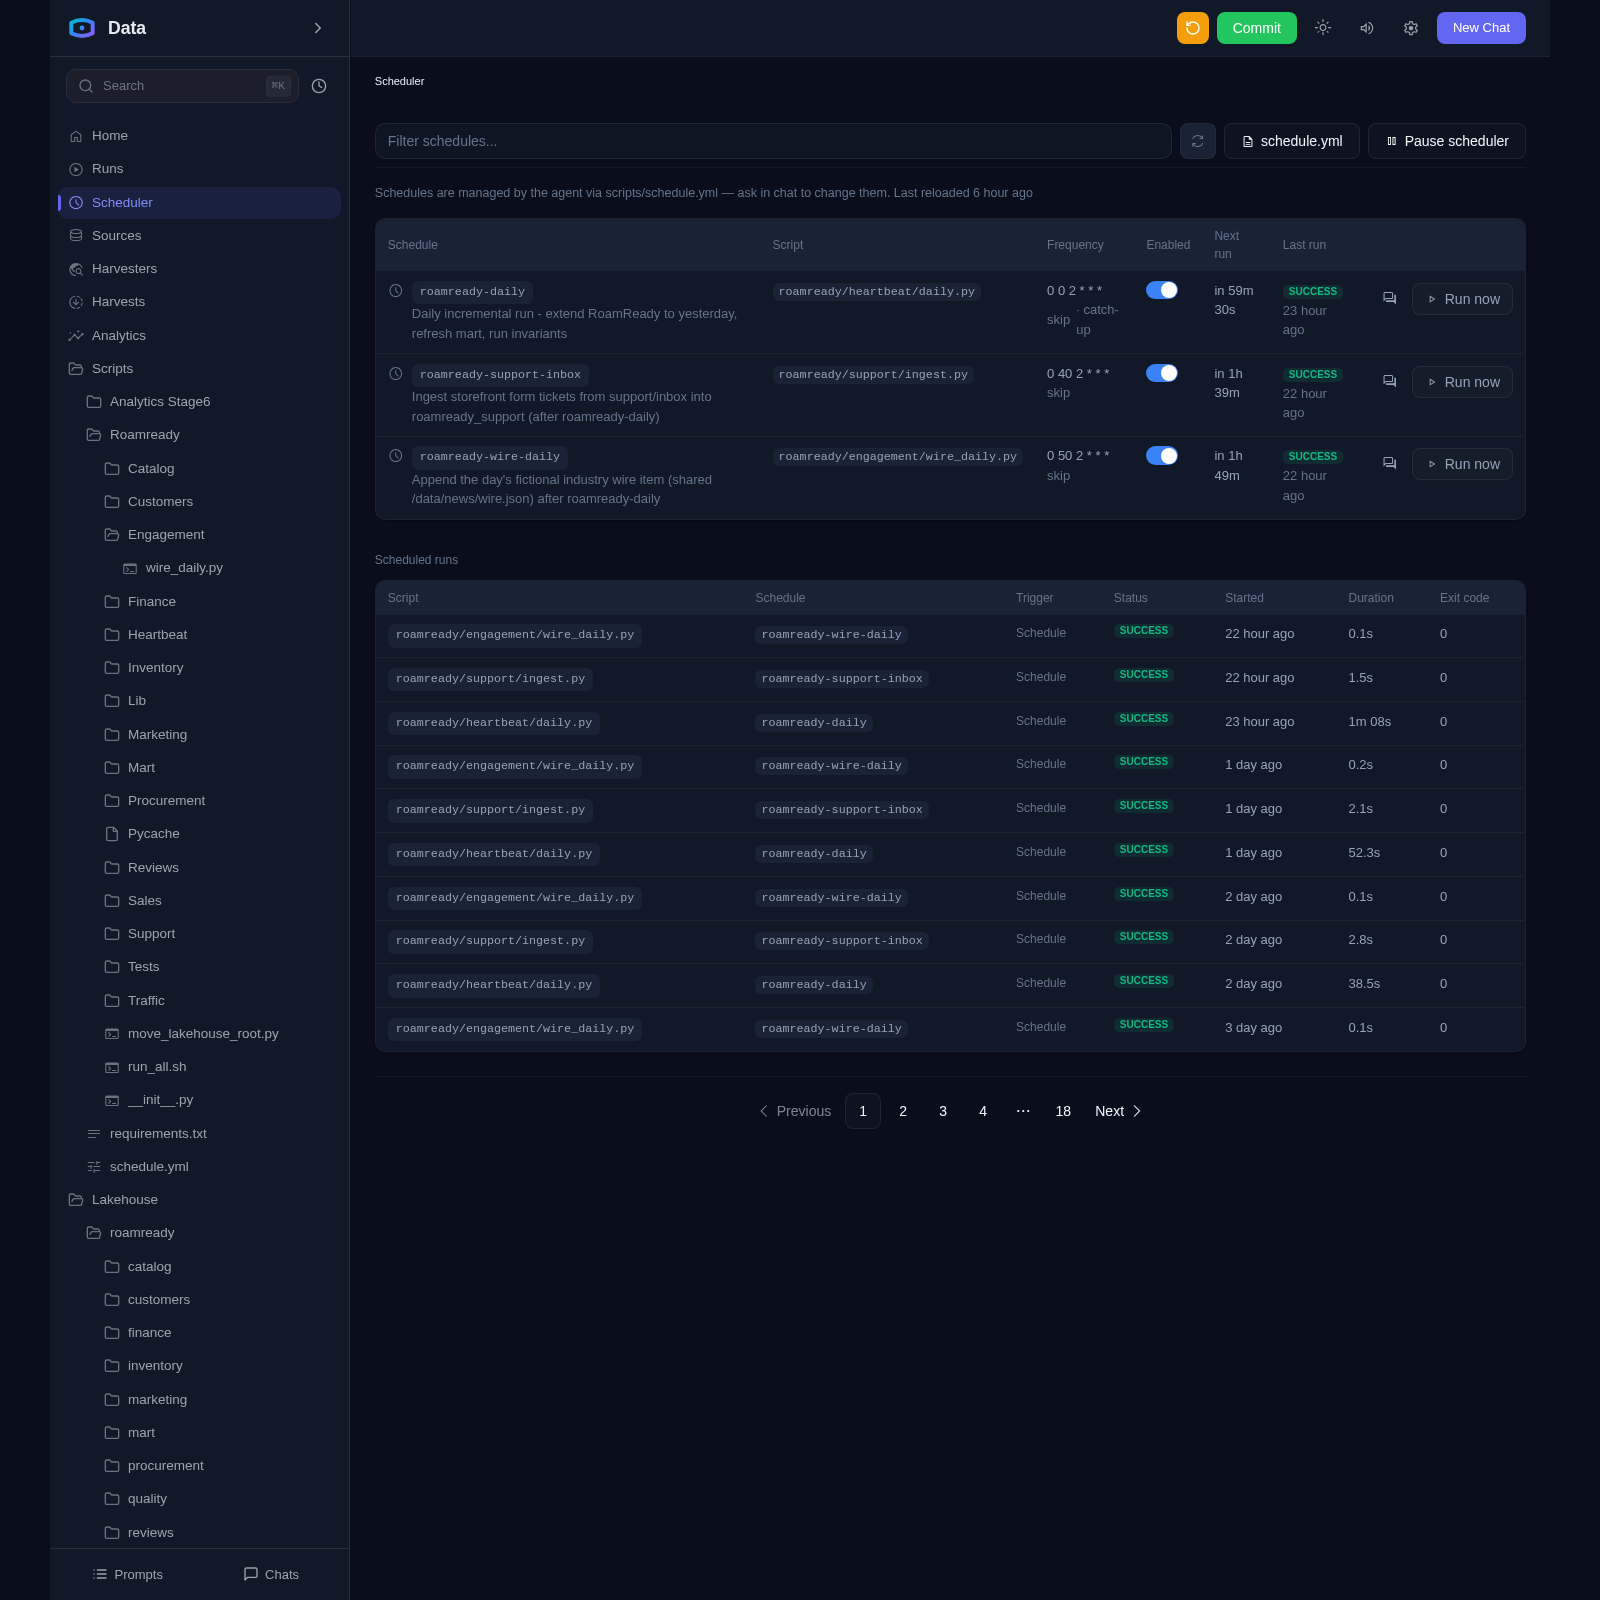Click the Data app logo icon
1600x1600 pixels.
click(82, 28)
